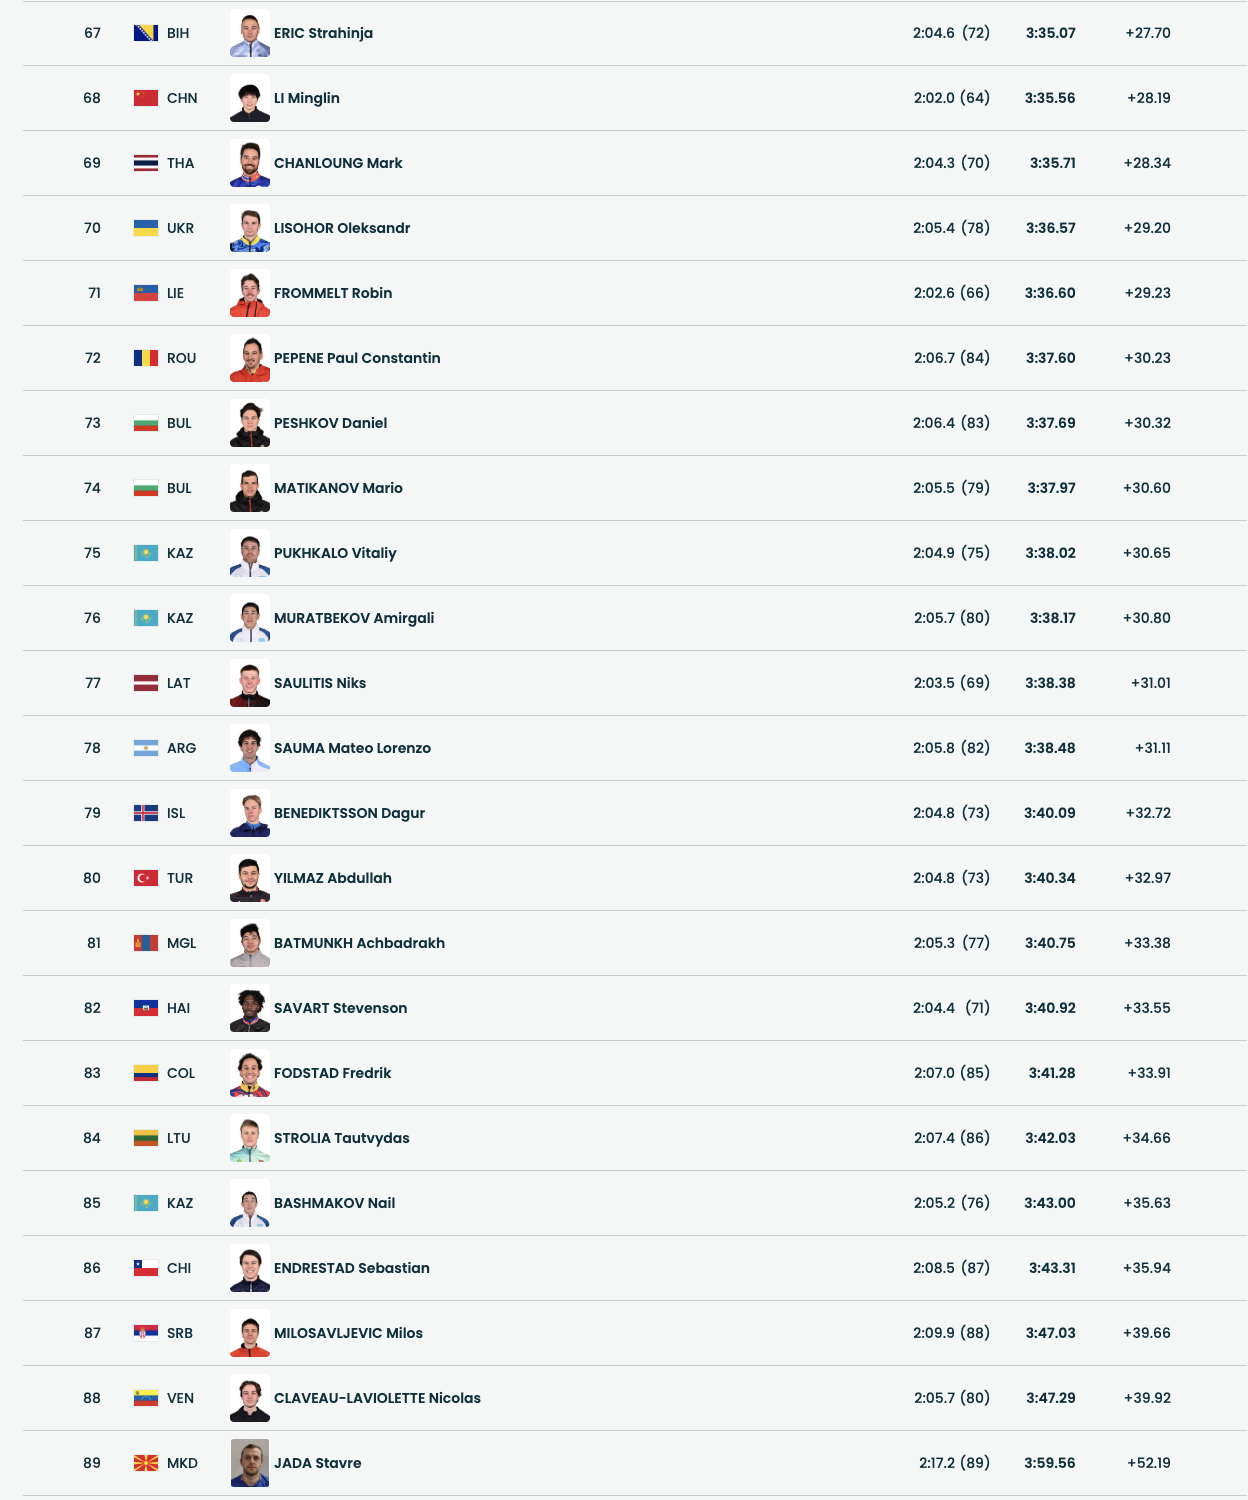Click MILOSAVLJEVIC Milos's finish time 3:47.03

pos(1050,1333)
